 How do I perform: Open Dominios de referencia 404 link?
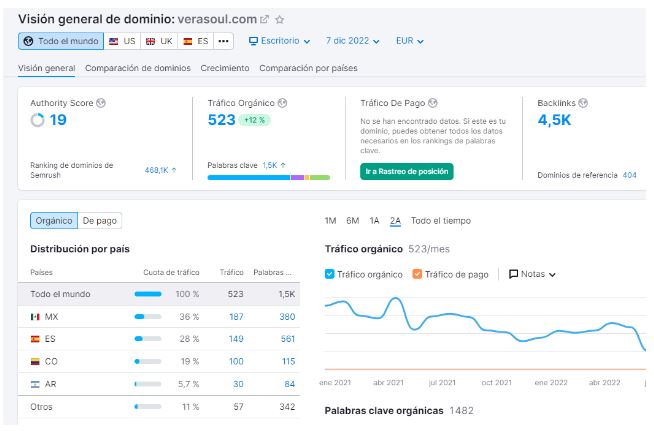click(x=629, y=175)
